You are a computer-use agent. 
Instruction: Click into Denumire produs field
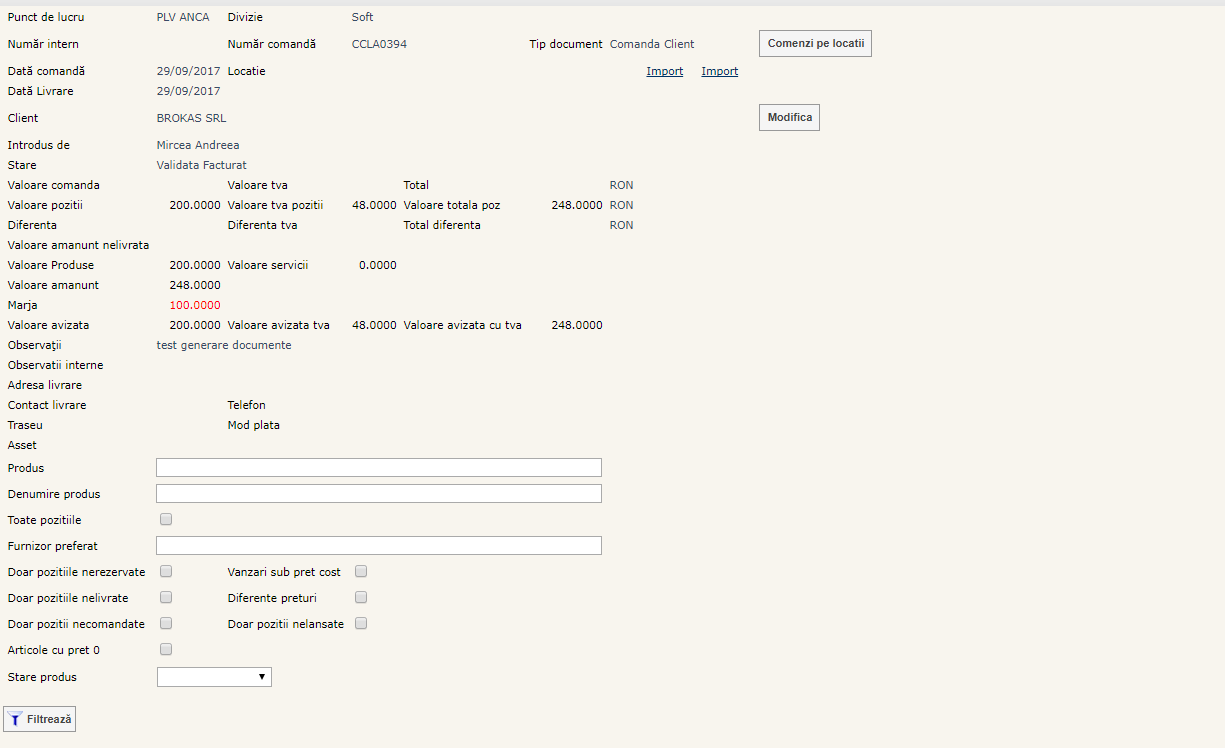point(379,494)
